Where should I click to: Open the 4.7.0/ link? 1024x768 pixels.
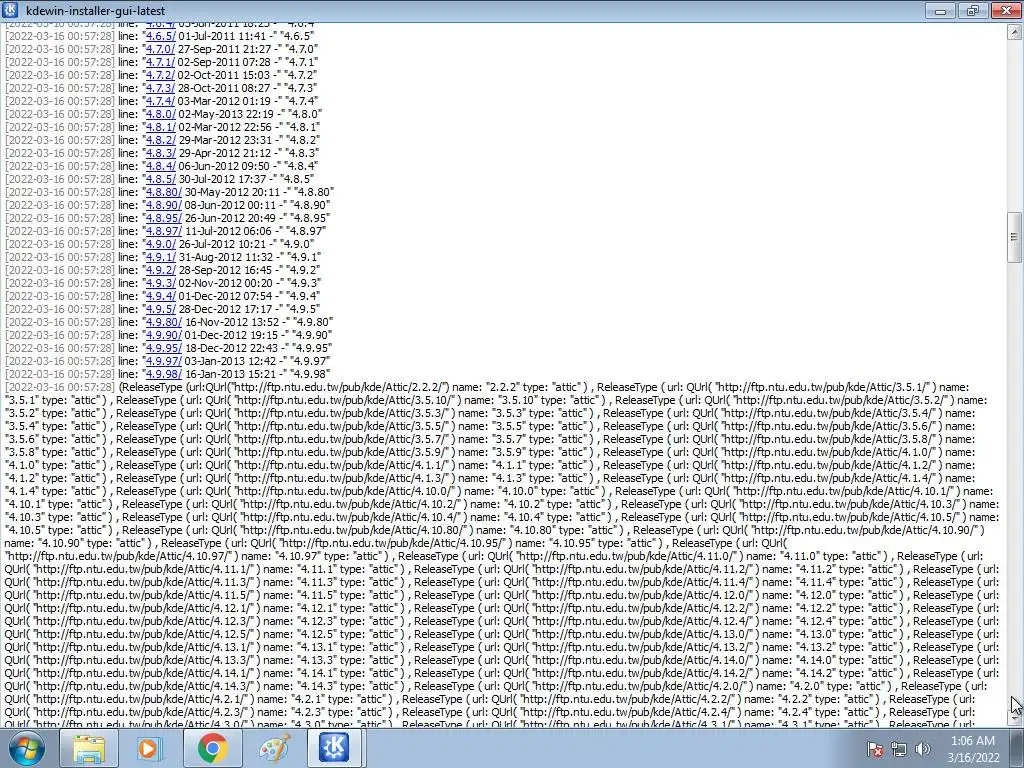pyautogui.click(x=160, y=49)
